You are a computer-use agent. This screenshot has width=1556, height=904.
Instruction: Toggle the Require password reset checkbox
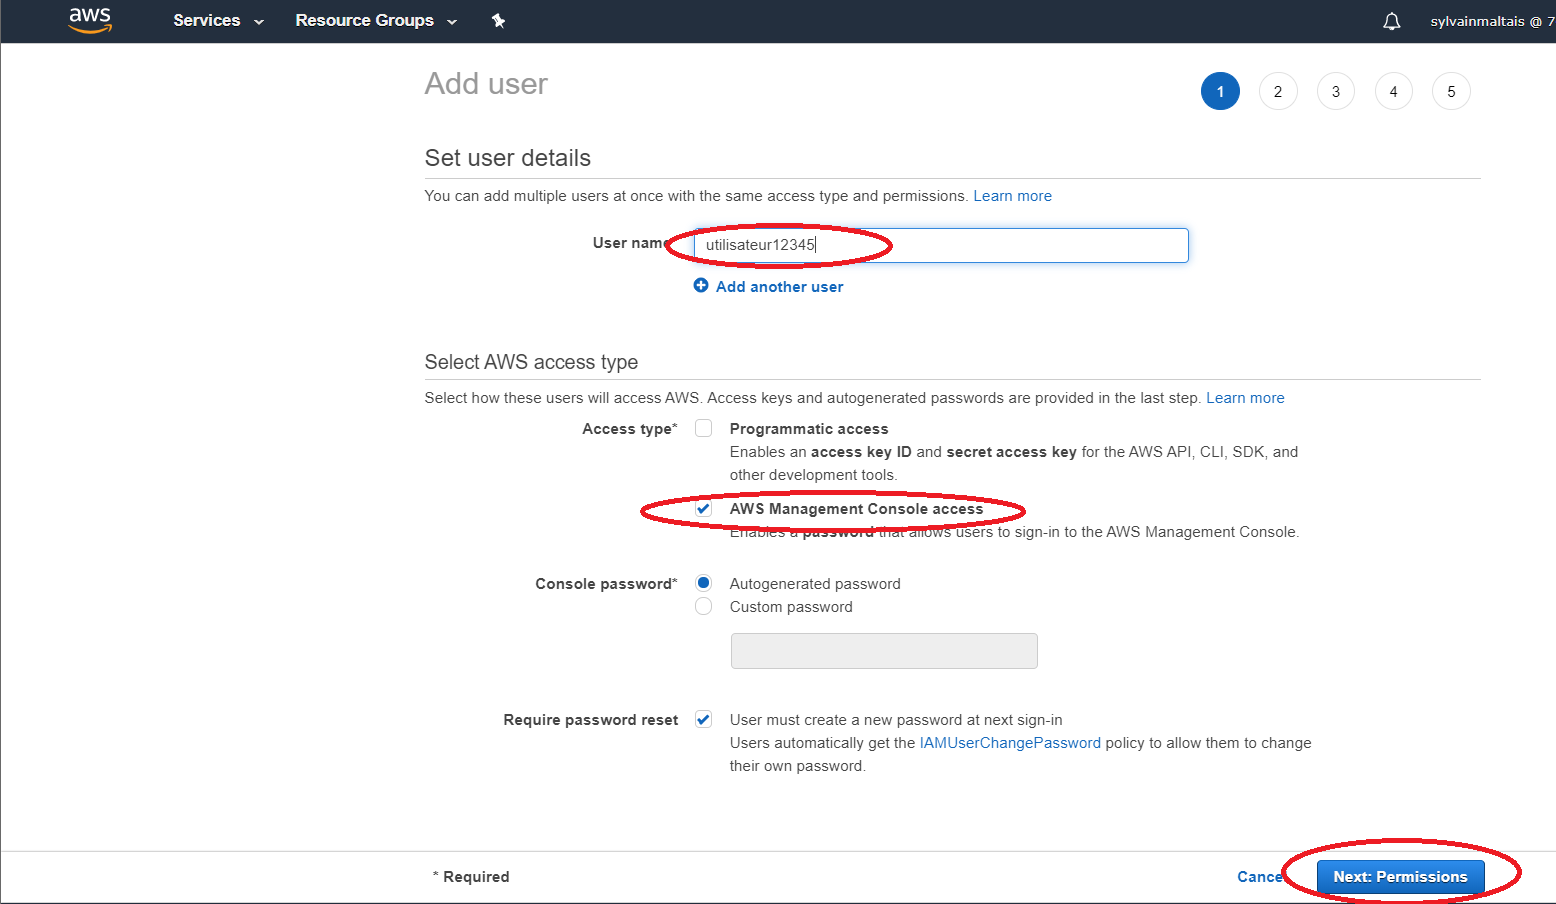704,719
